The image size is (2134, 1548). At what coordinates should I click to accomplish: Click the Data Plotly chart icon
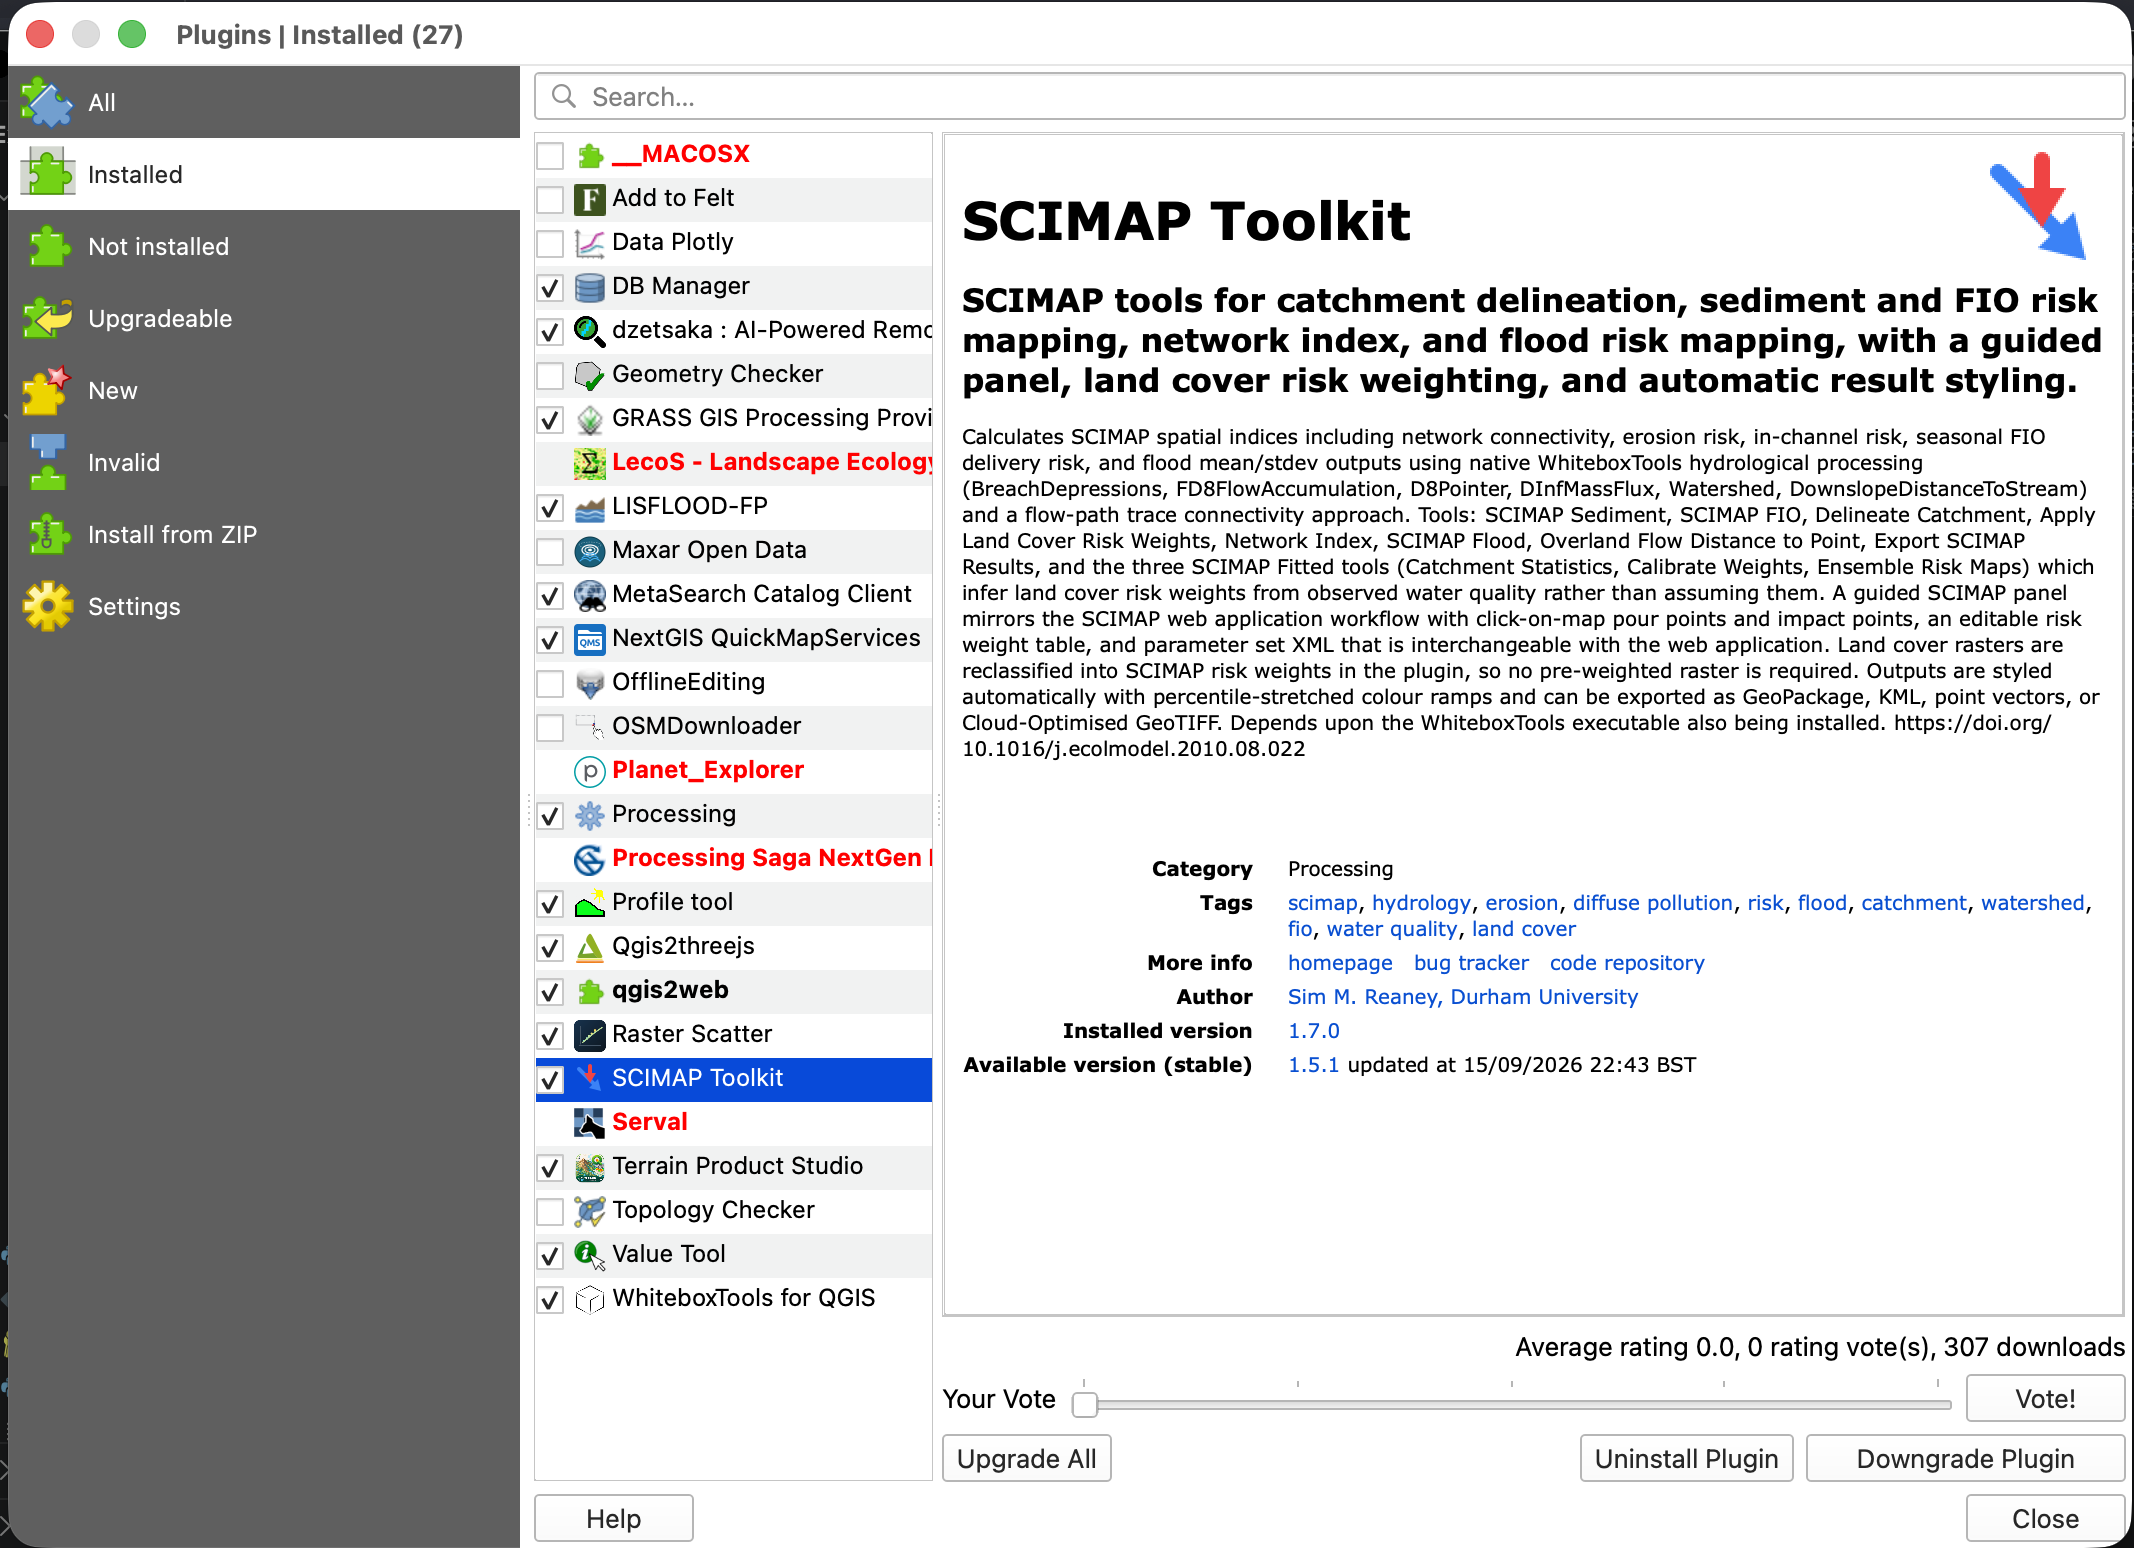point(590,243)
